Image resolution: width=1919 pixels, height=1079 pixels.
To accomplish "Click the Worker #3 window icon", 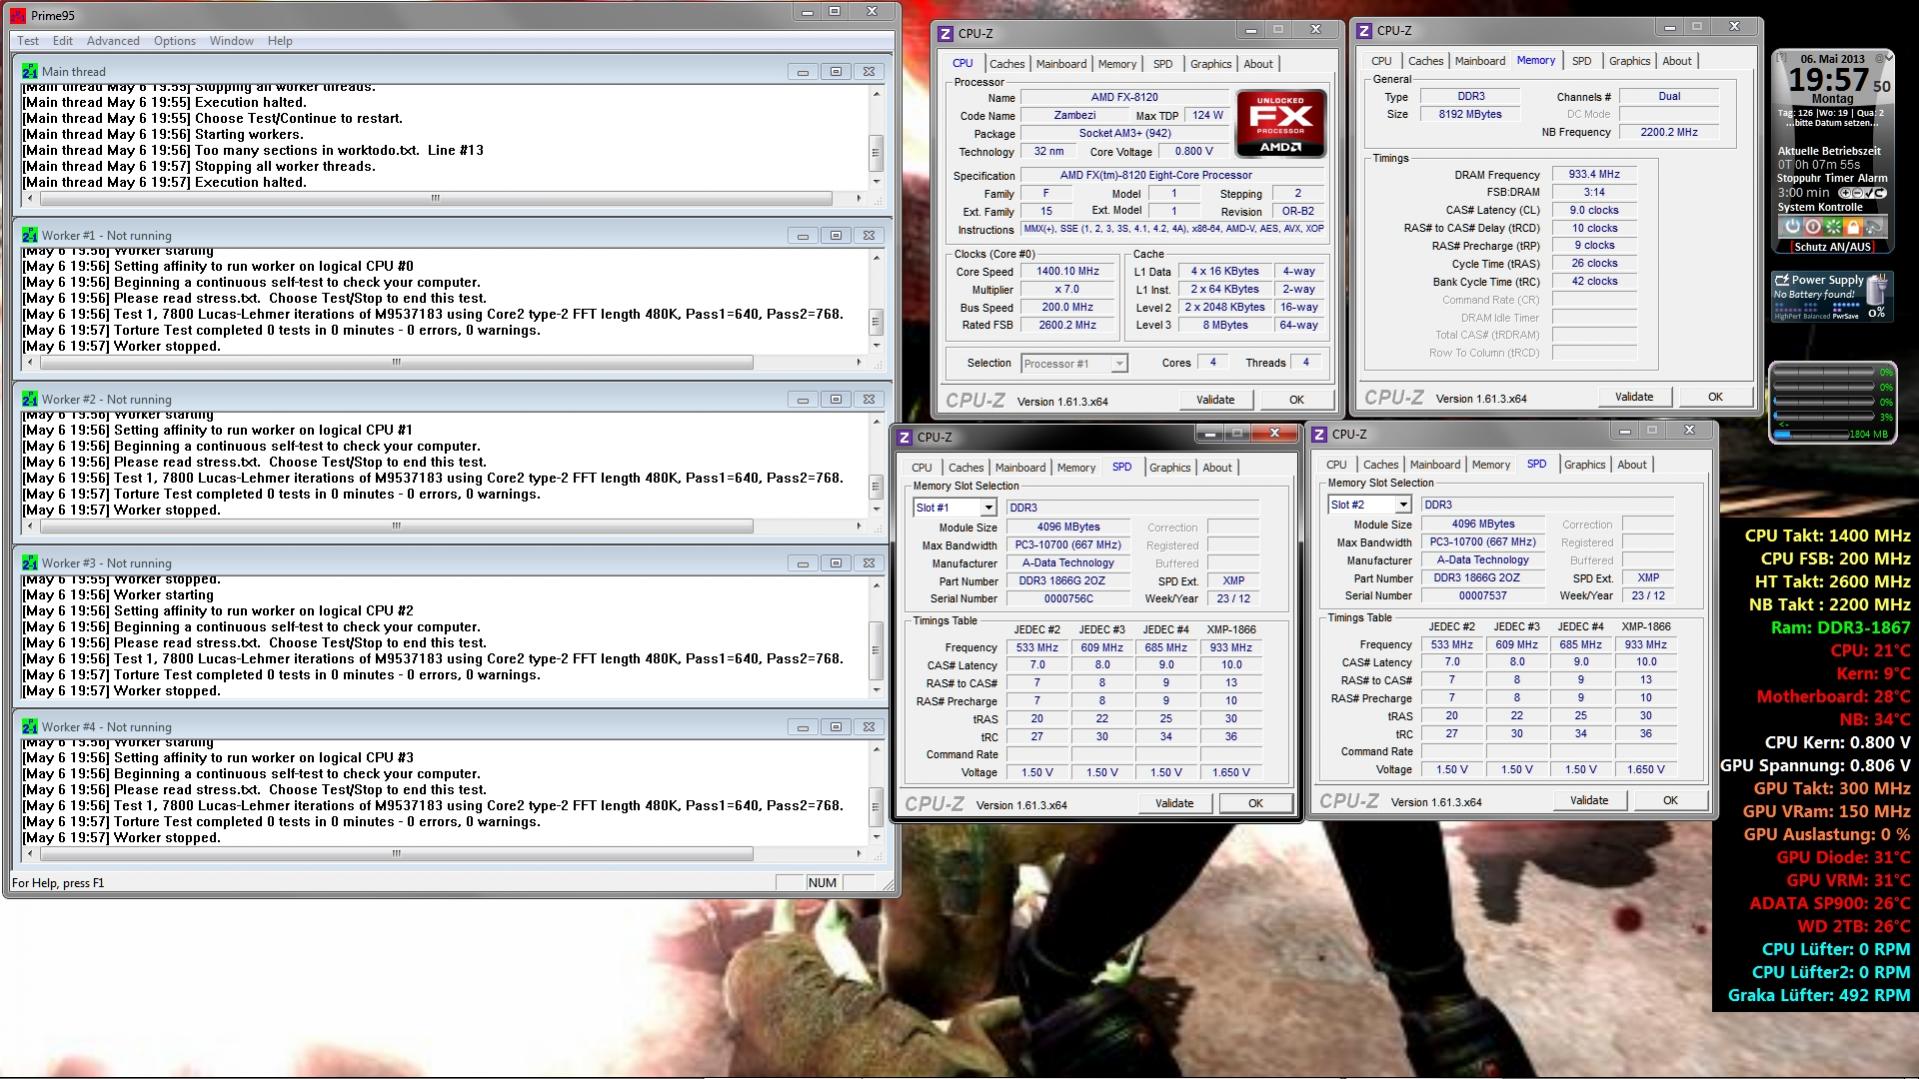I will [30, 563].
